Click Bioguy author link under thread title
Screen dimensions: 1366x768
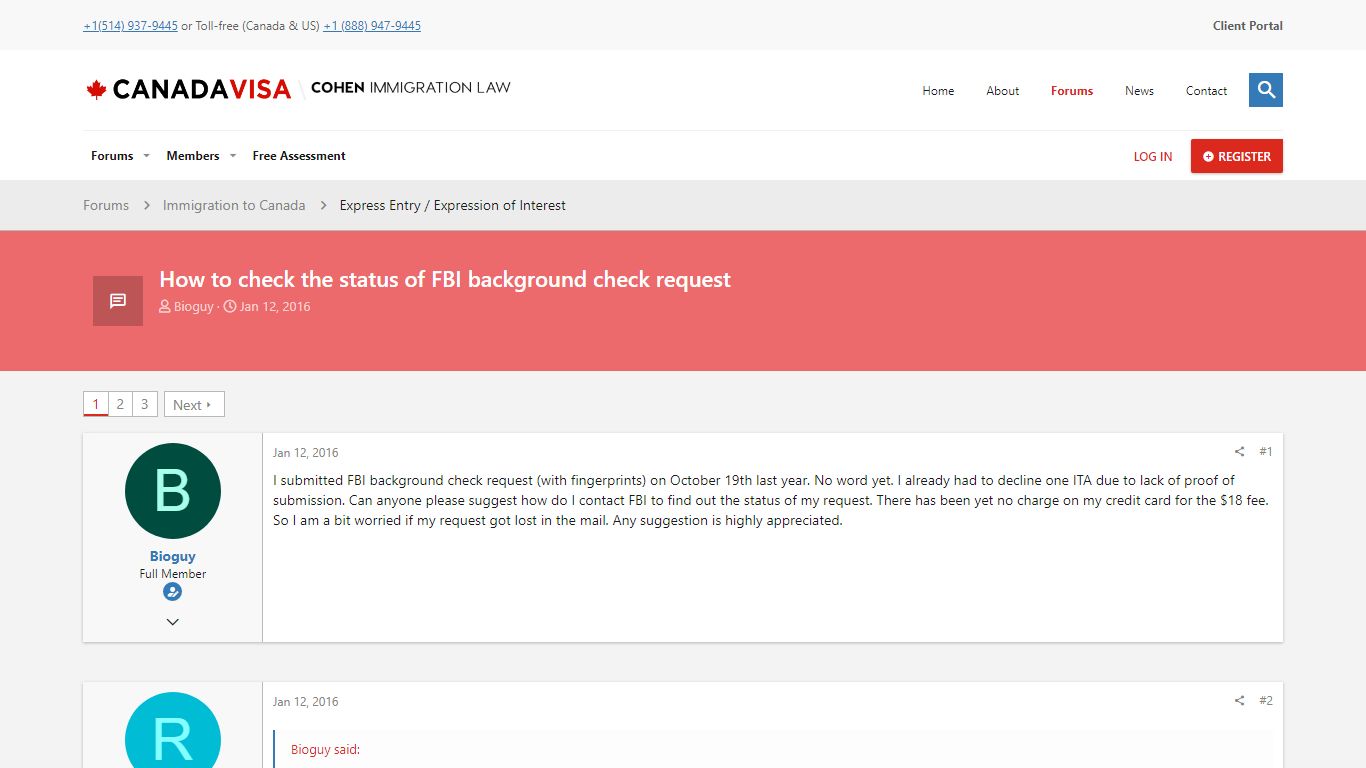click(x=194, y=307)
